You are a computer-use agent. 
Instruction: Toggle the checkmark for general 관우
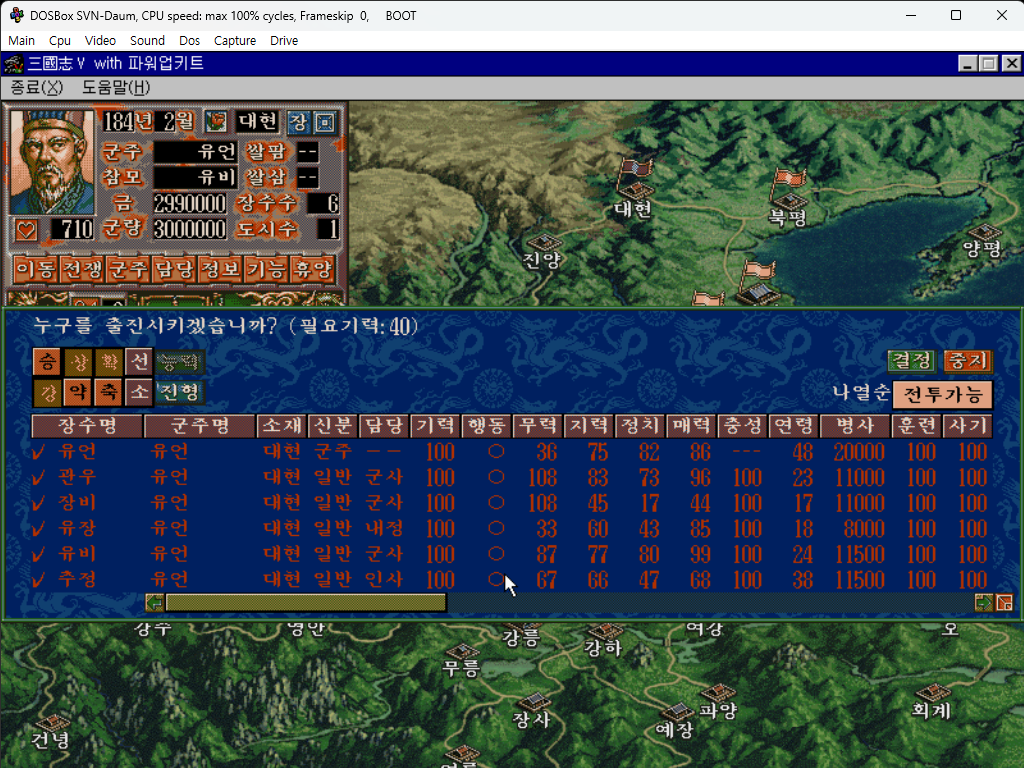[39, 477]
